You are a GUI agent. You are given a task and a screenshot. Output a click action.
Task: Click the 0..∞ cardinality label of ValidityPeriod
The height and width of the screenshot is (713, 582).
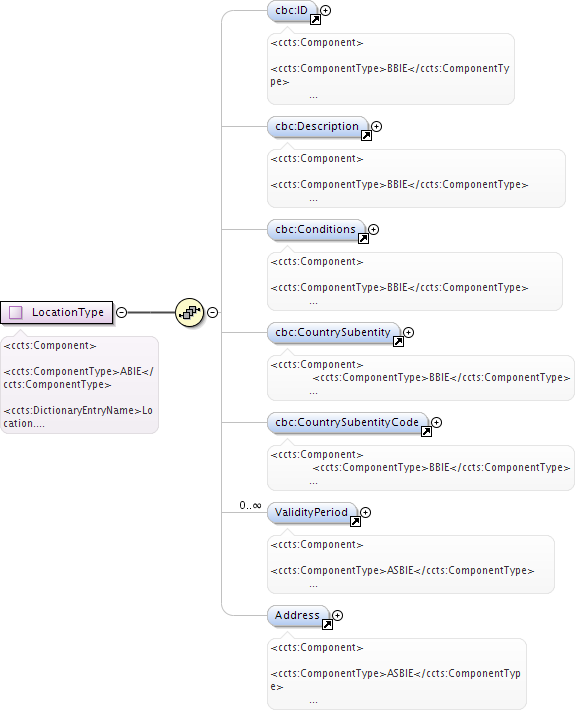(x=251, y=505)
